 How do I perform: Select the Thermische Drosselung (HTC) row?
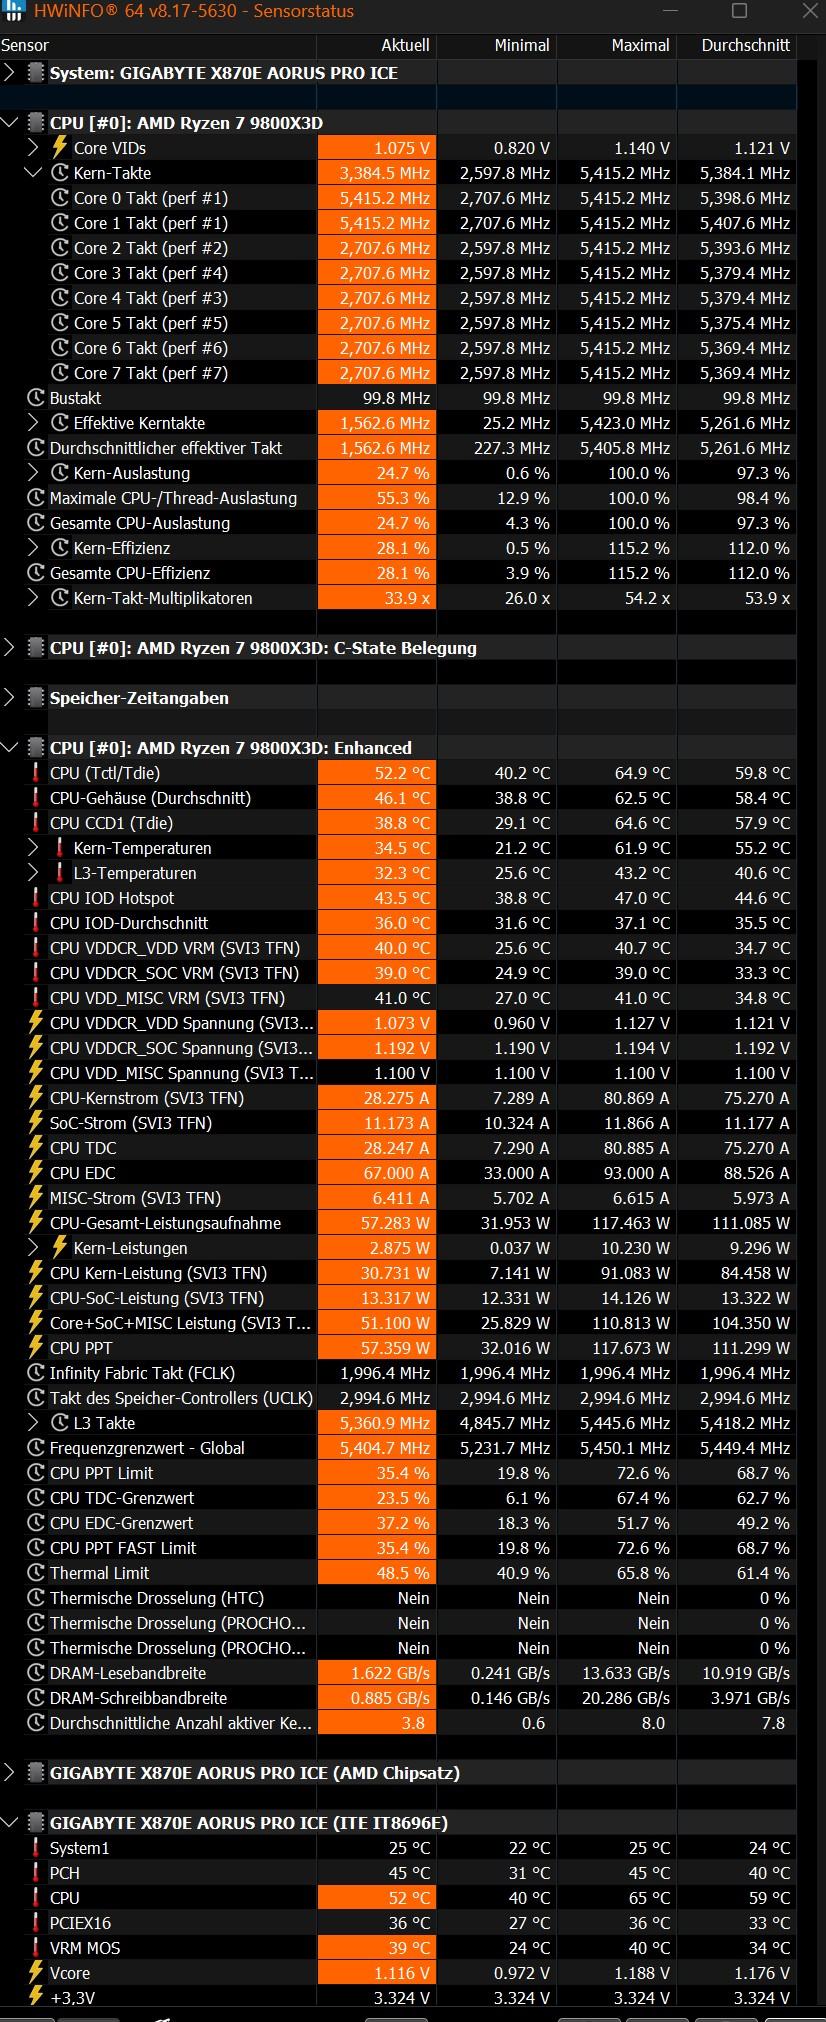click(398, 1597)
